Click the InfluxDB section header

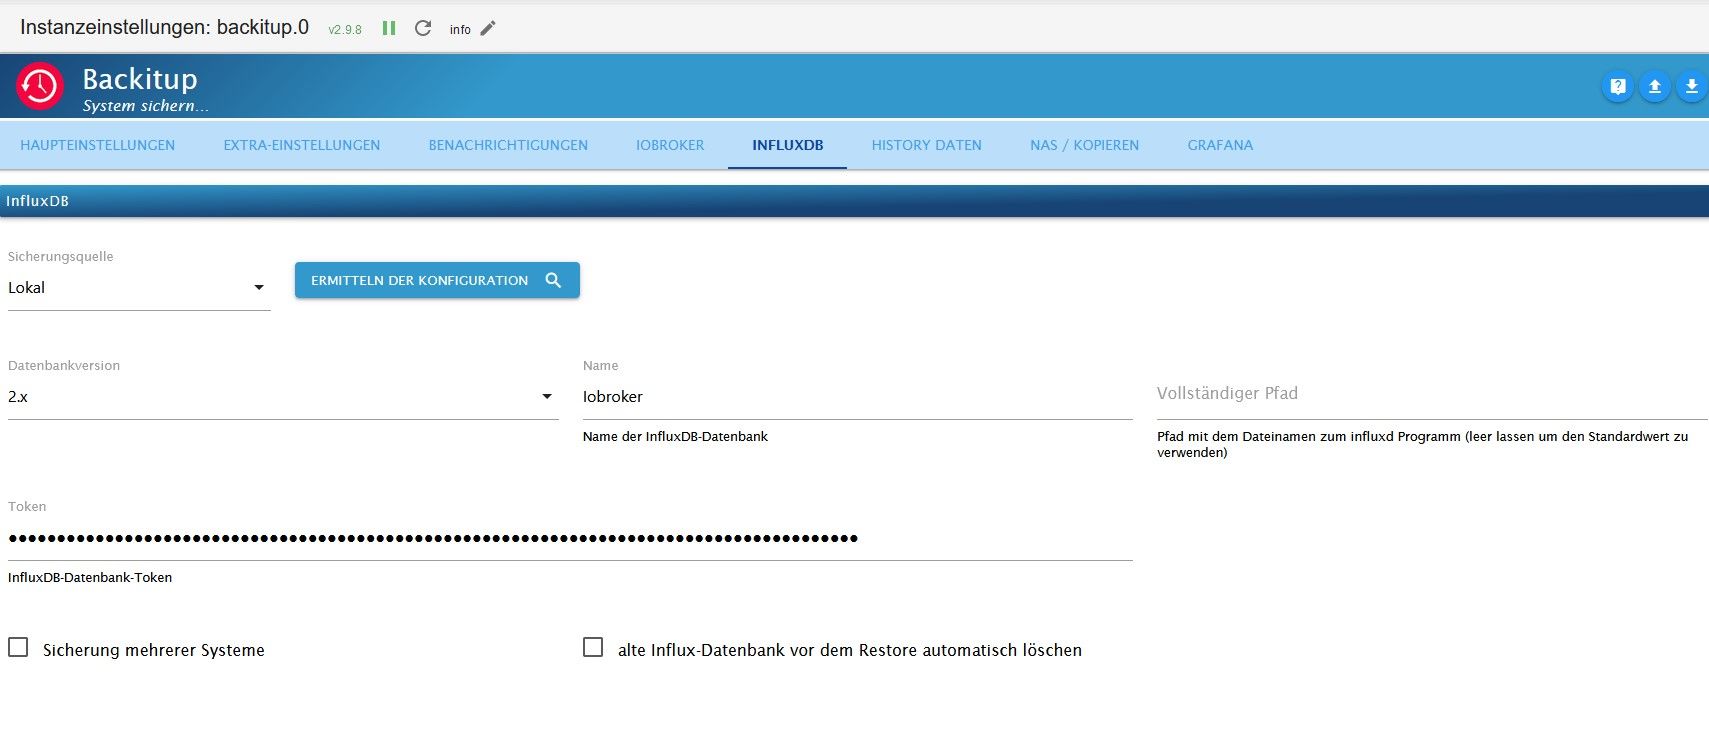click(854, 201)
